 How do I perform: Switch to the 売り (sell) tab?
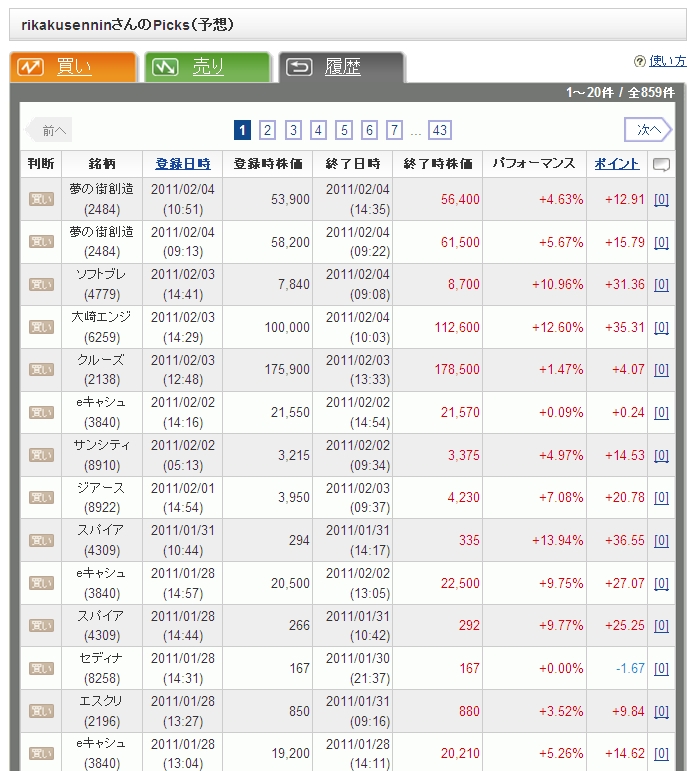click(207, 67)
